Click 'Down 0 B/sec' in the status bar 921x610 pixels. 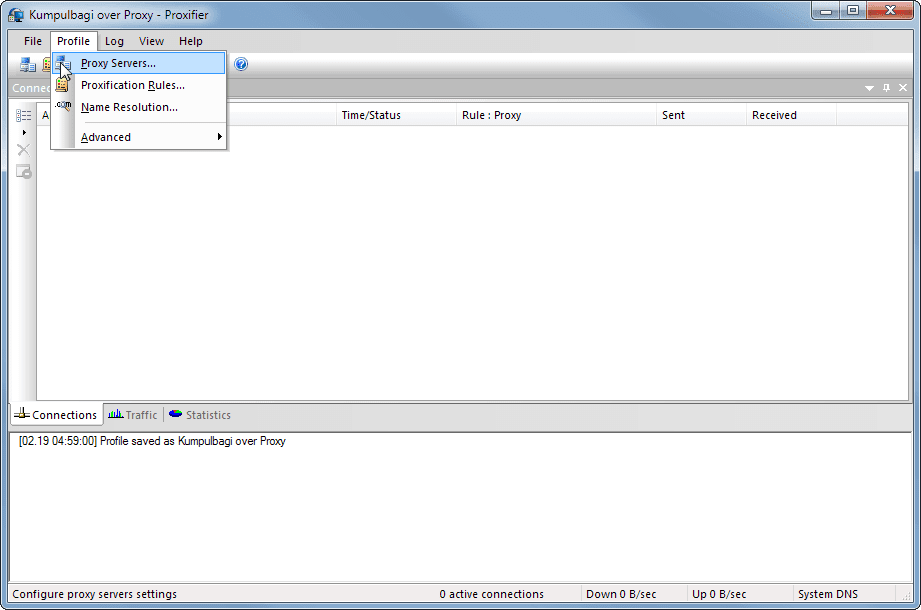[x=621, y=594]
